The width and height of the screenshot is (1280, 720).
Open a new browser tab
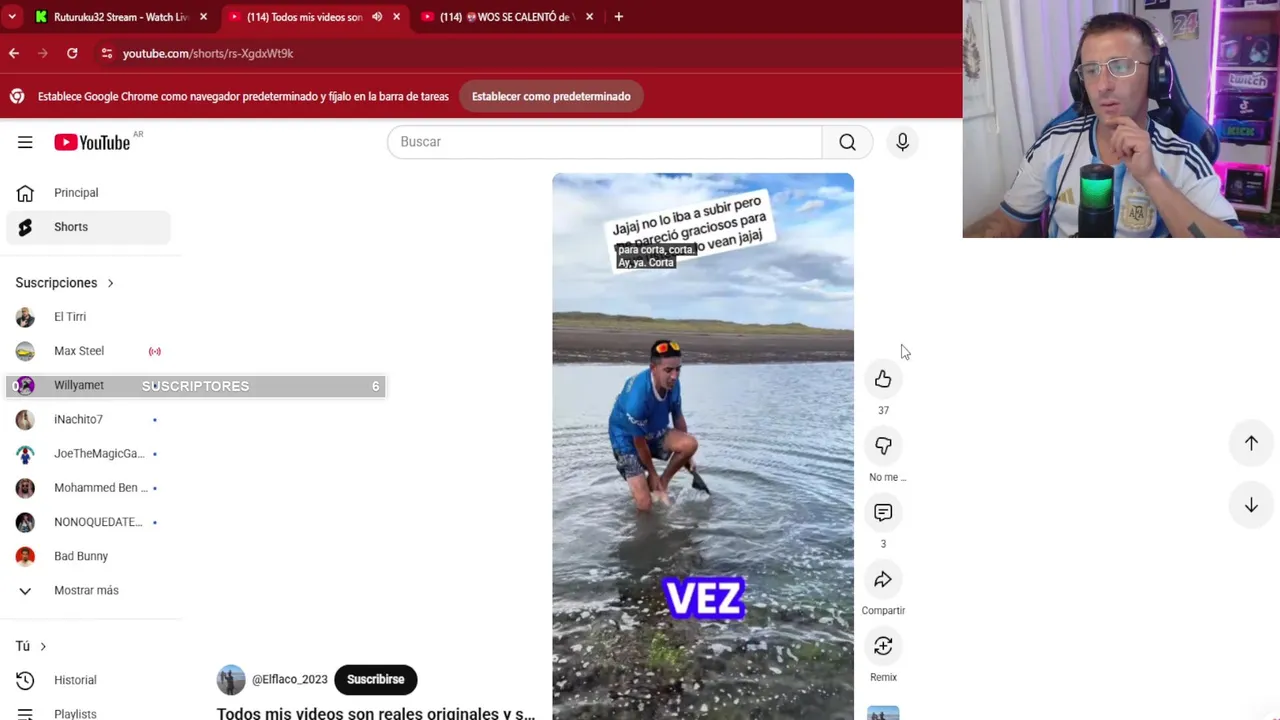618,17
